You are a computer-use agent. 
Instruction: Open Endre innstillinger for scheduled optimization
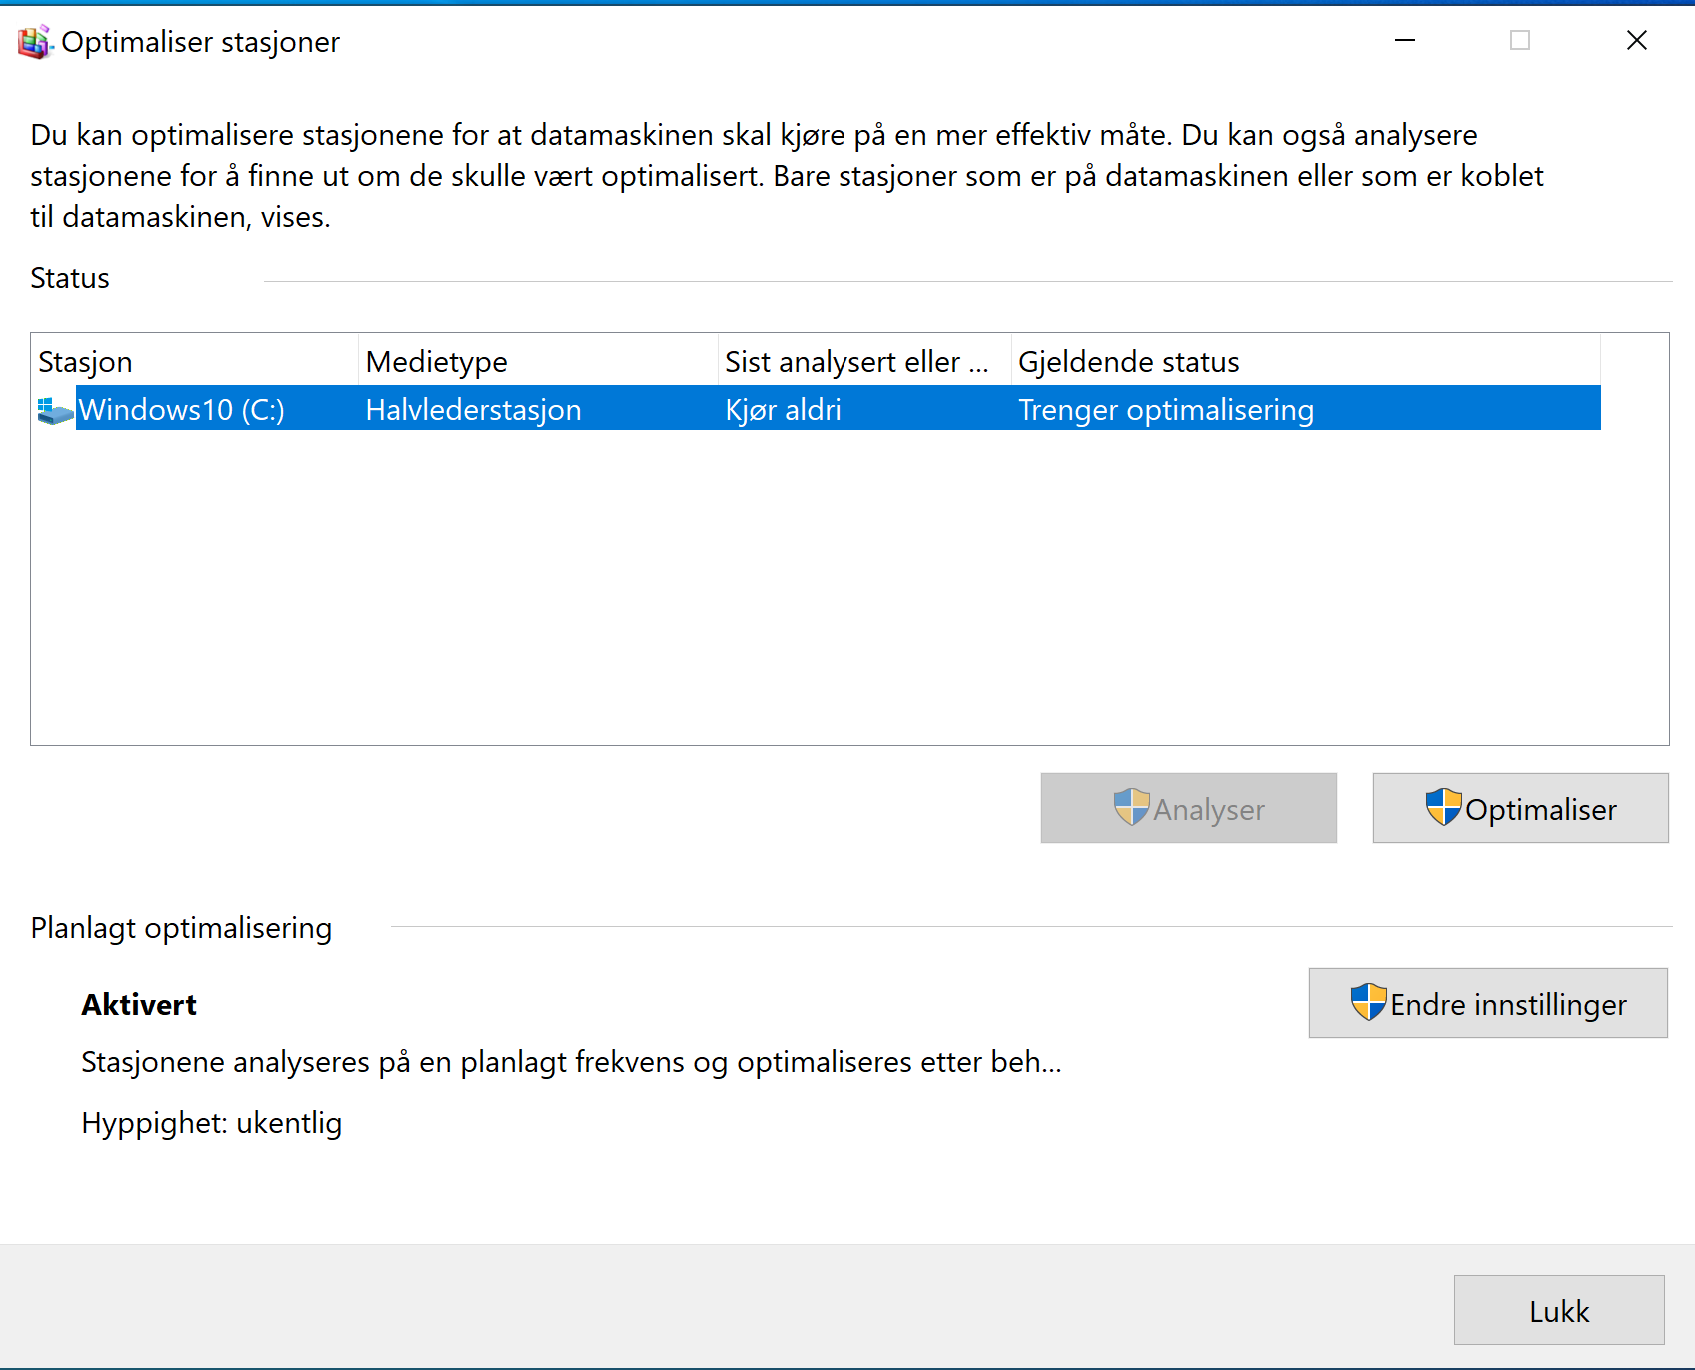point(1487,1003)
